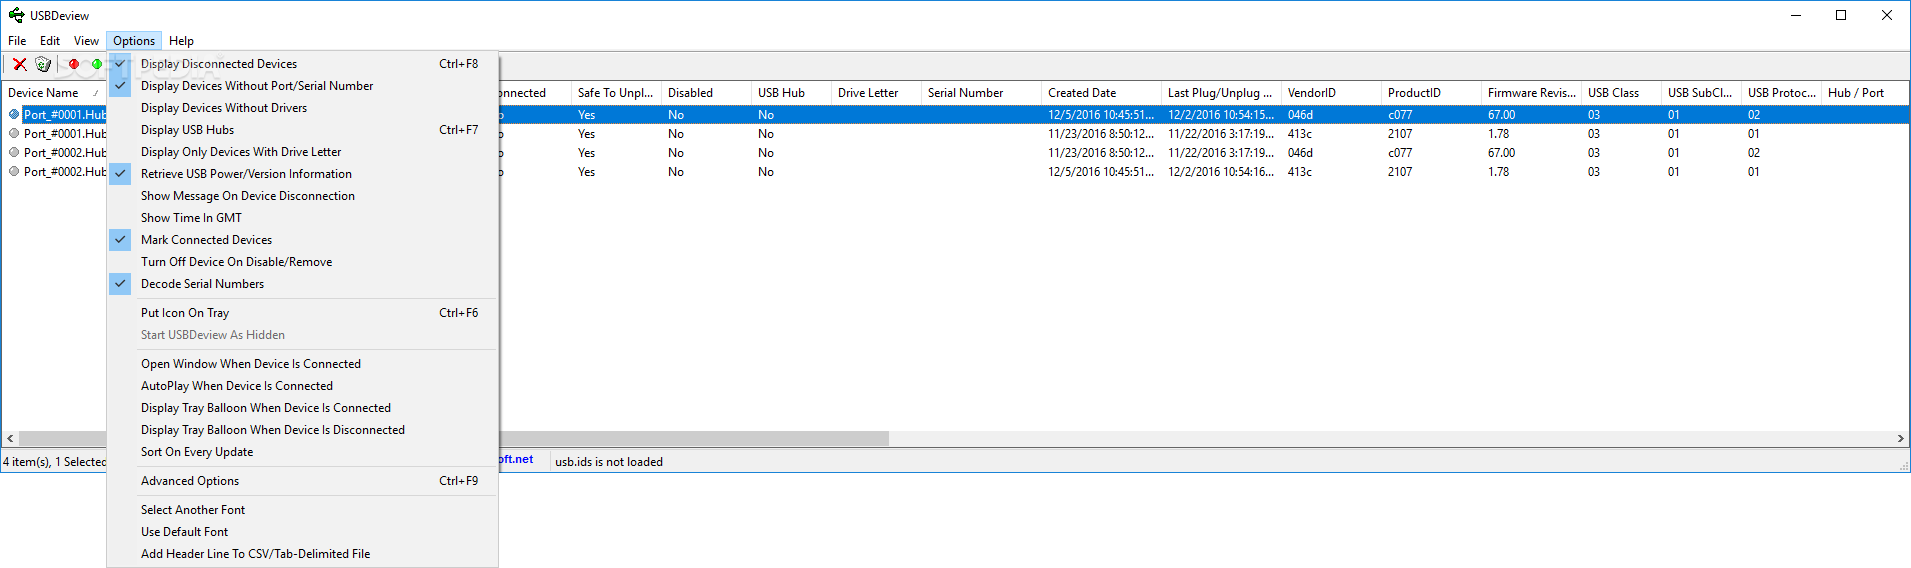Click VendorID cell 413c in second row
This screenshot has width=1911, height=568.
(x=1300, y=134)
